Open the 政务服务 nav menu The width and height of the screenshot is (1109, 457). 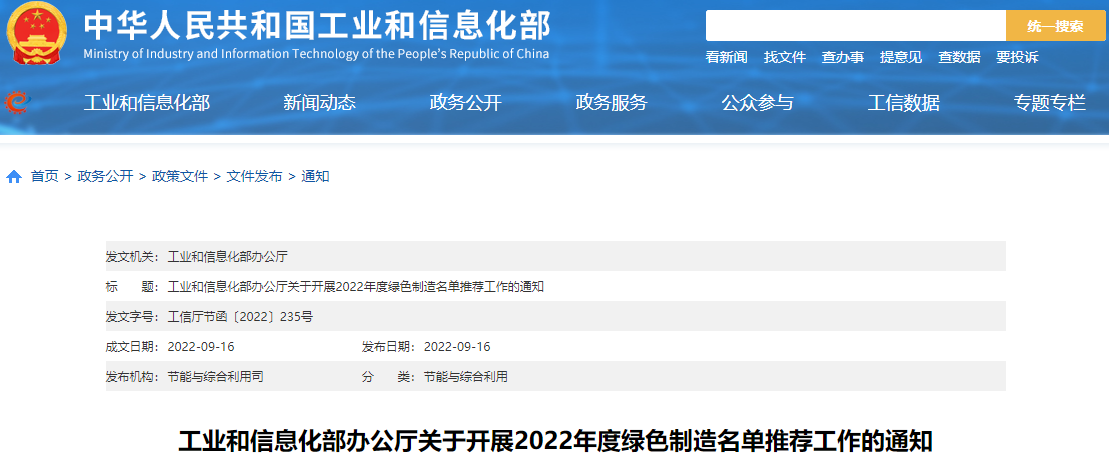tap(611, 102)
